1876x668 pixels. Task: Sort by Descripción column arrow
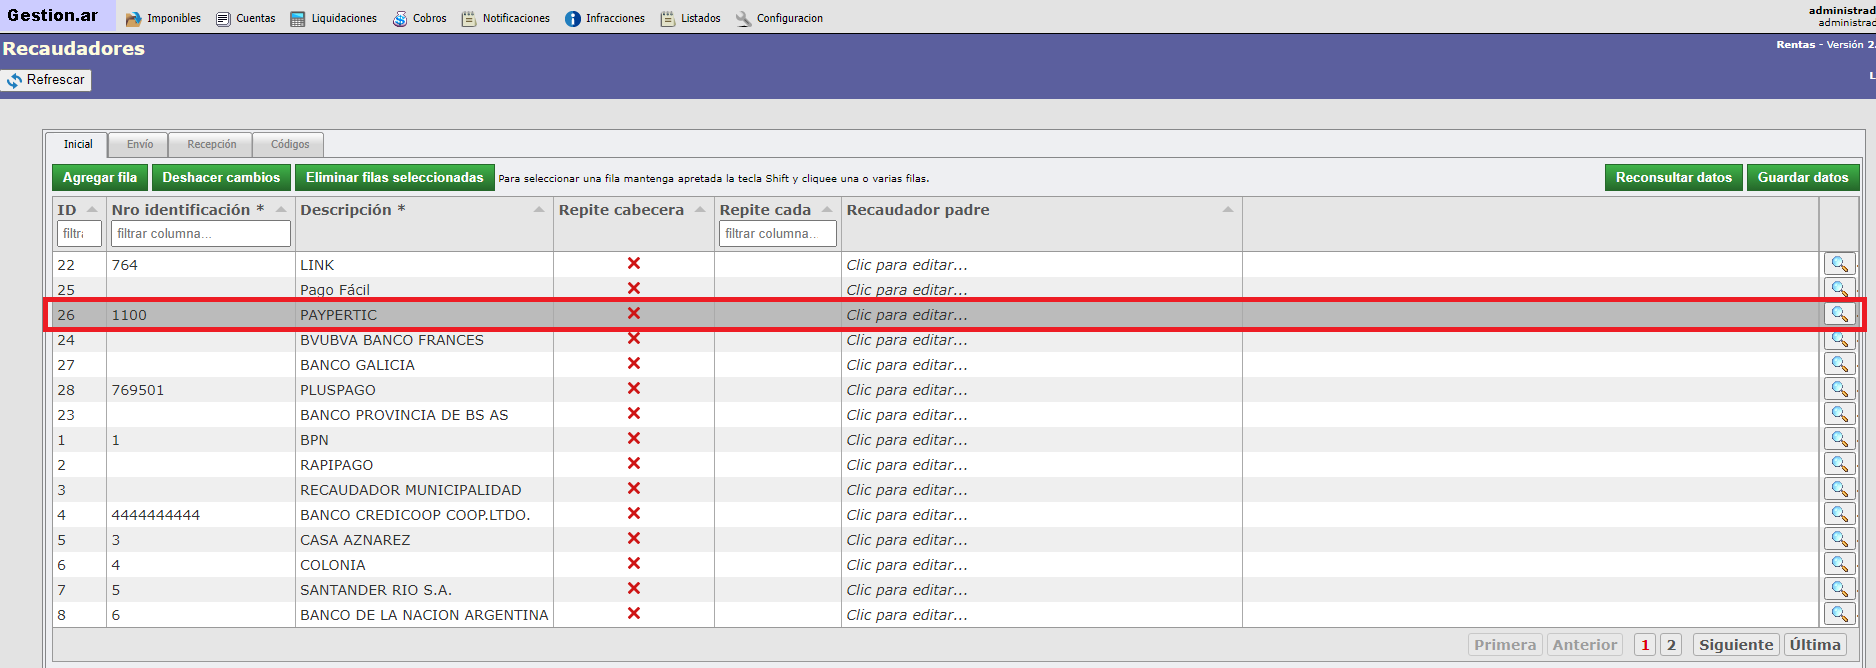539,210
